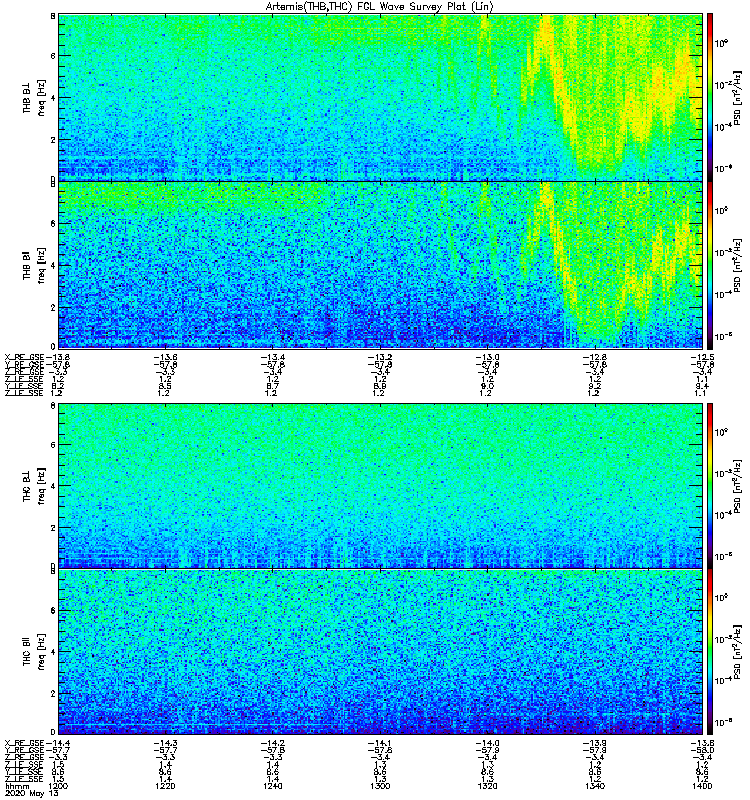Click the '1240' time tick label
The height and width of the screenshot is (800, 750).
point(273,786)
